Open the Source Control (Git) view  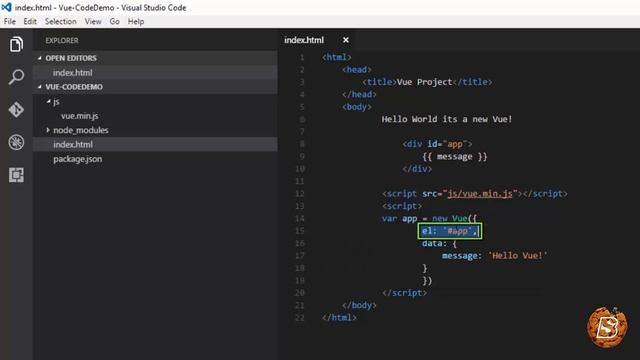click(16, 109)
